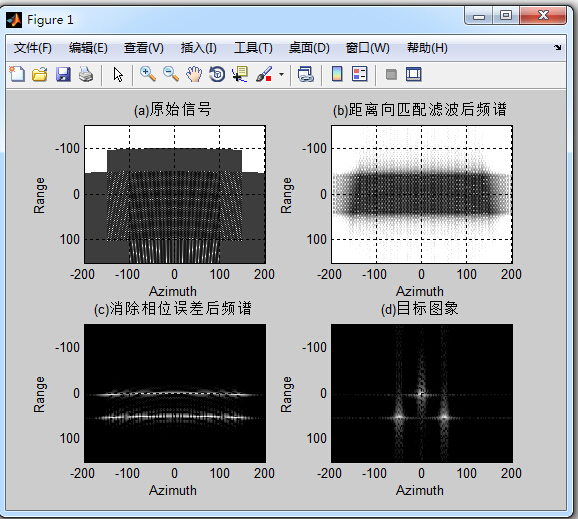Open the 工具(T) menu
This screenshot has width=578, height=519.
tap(253, 48)
